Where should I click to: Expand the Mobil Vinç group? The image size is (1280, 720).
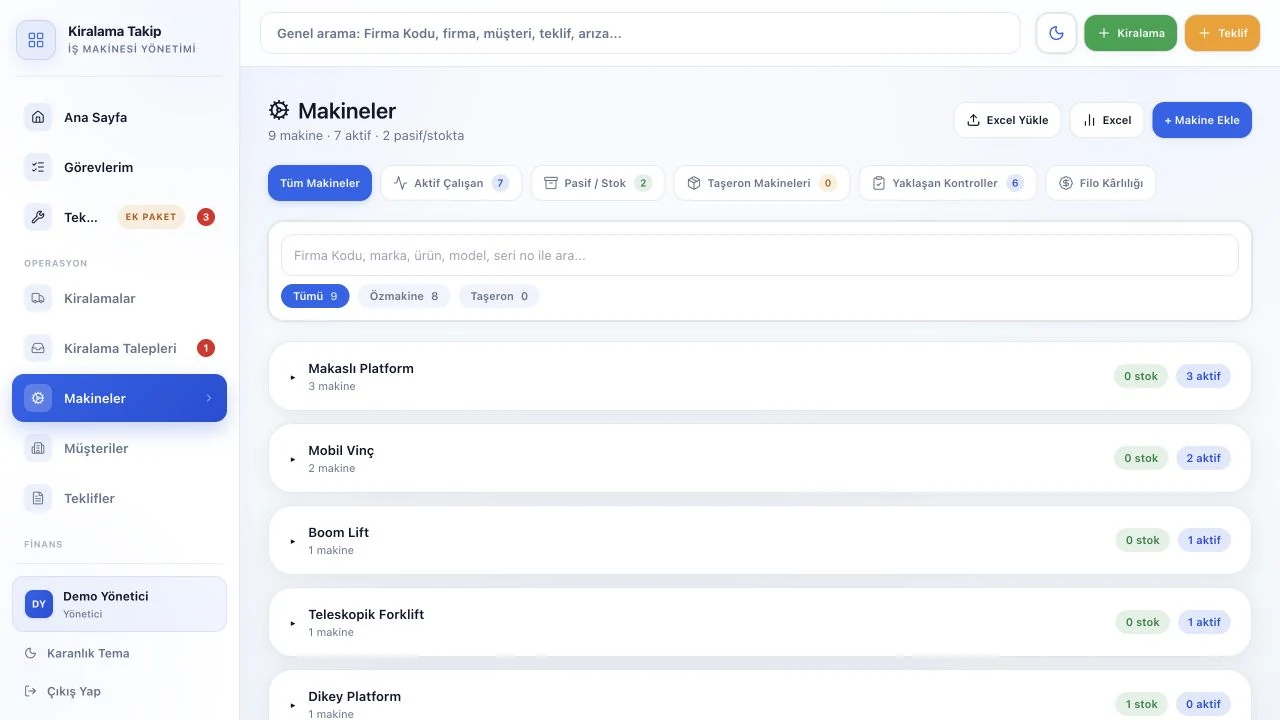(760, 458)
